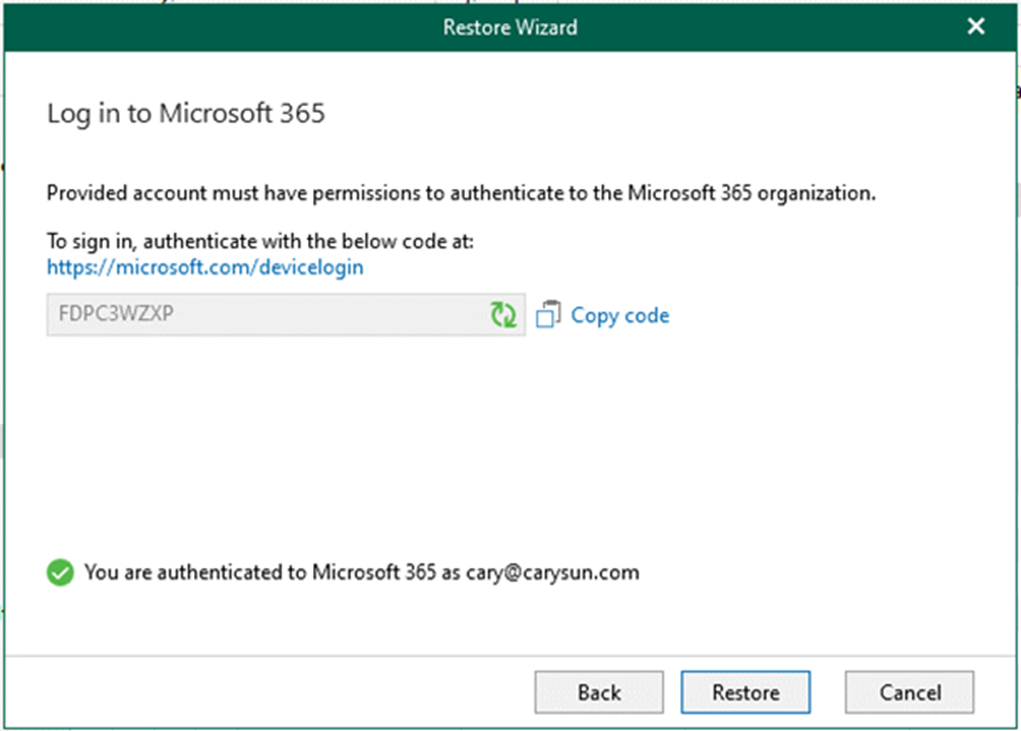Image resolution: width=1021 pixels, height=731 pixels.
Task: Cancel the Restore Wizard
Action: (x=910, y=693)
